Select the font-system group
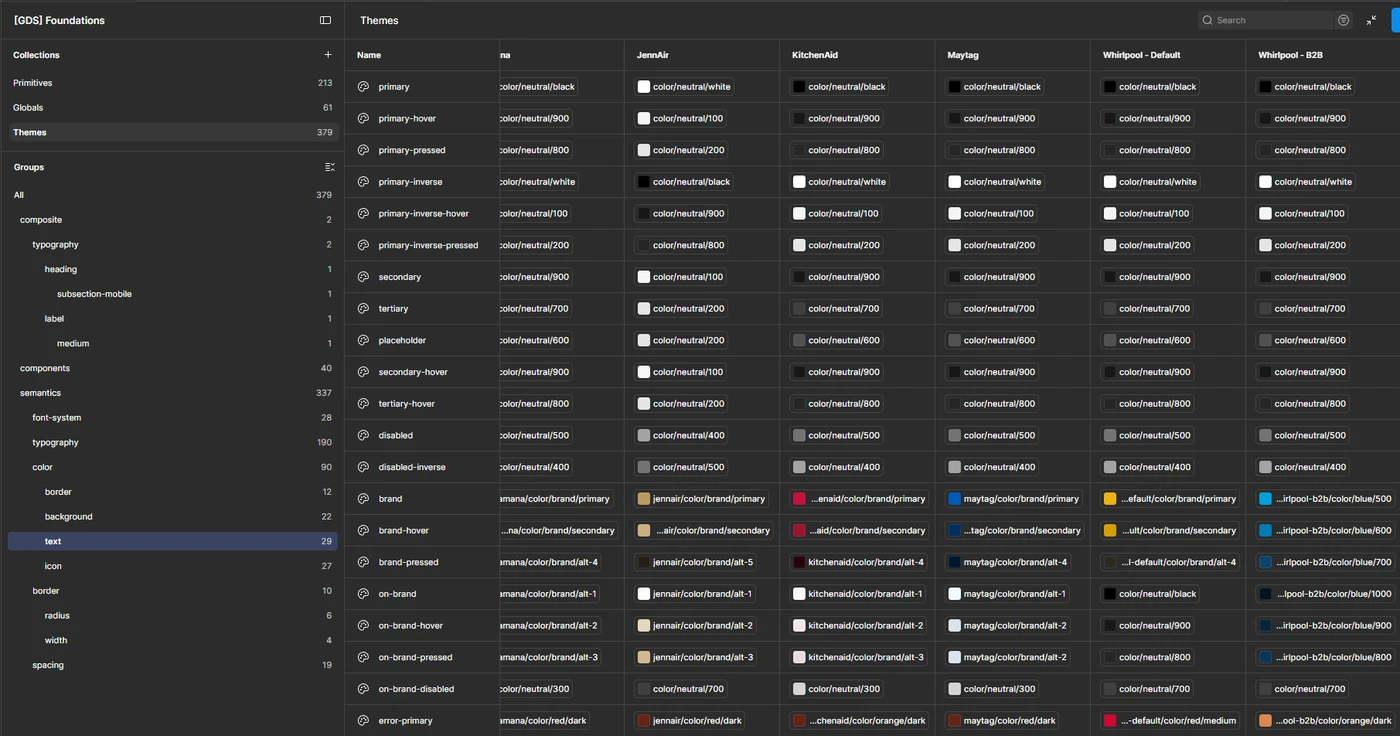 172,418
